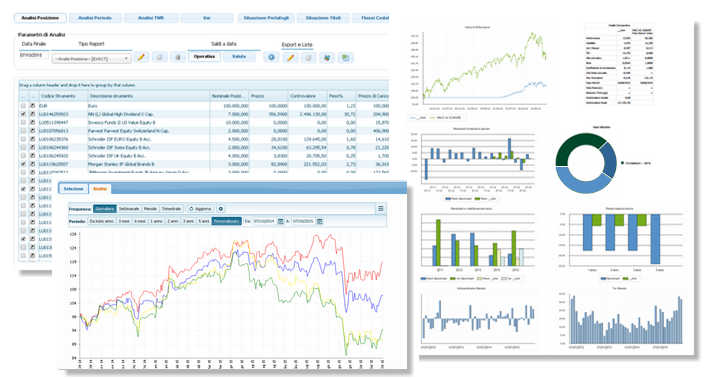Check the Schroder ISF EURO Equity row checkbox
The image size is (713, 379).
click(23, 139)
